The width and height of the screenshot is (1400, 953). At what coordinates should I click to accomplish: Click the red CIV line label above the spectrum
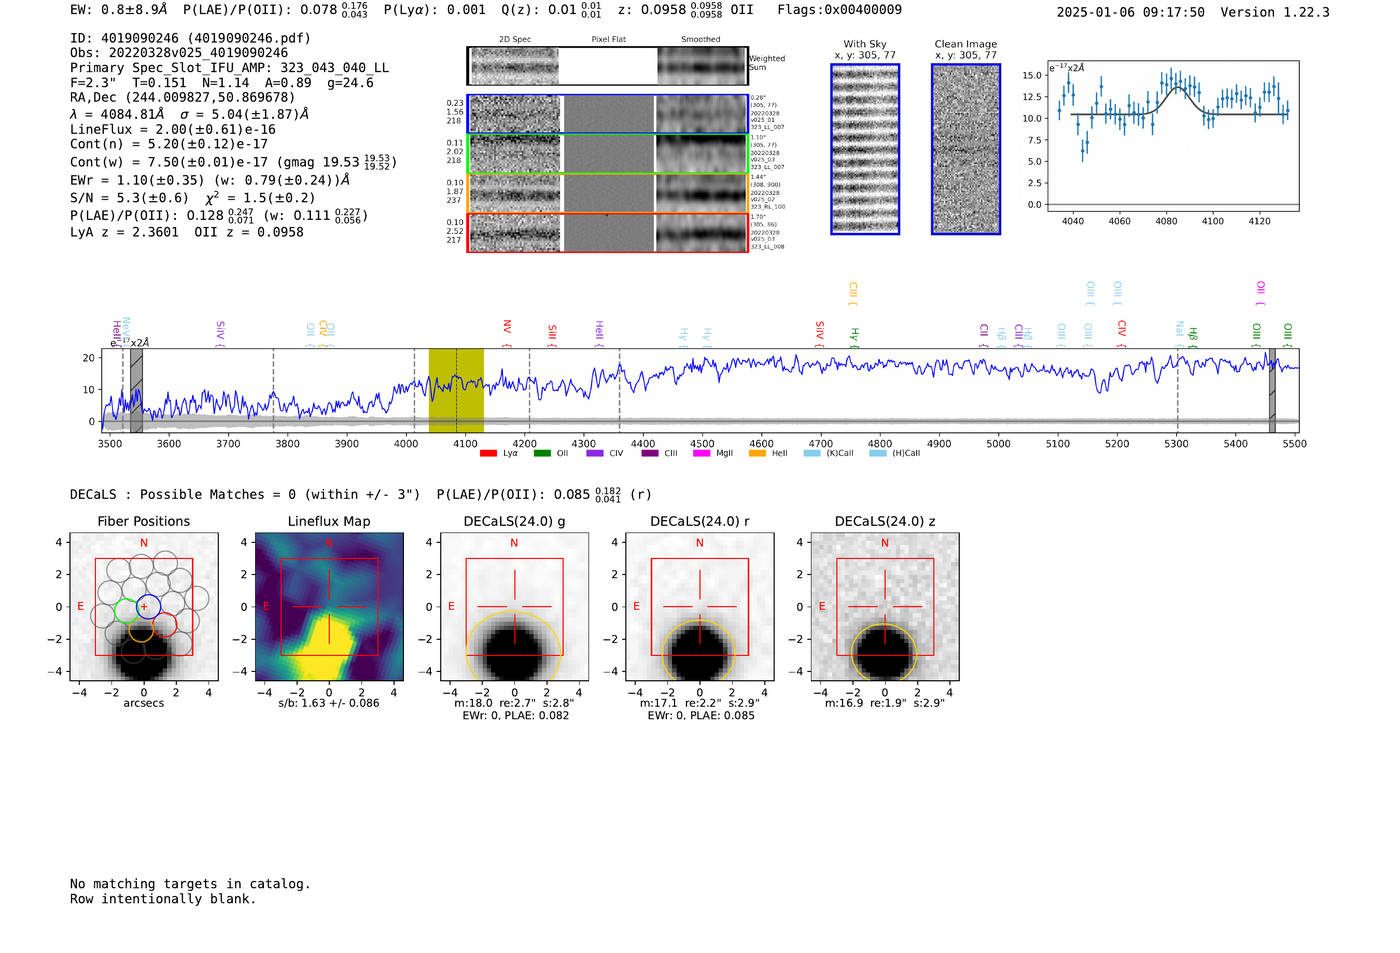click(x=1122, y=334)
